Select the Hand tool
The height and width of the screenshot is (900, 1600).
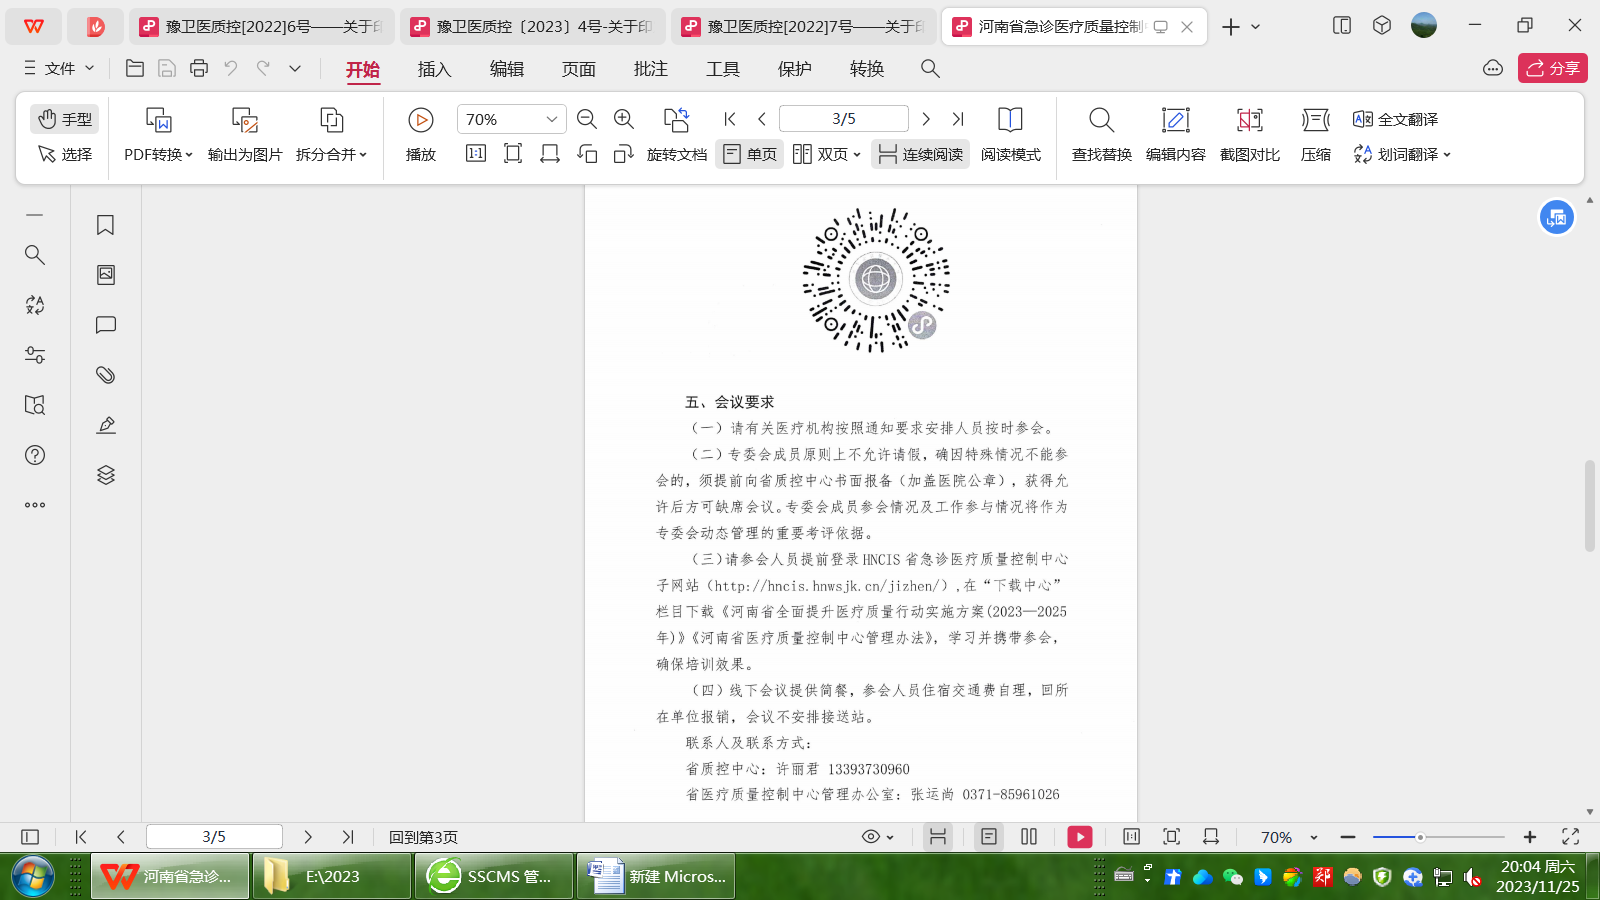(64, 119)
